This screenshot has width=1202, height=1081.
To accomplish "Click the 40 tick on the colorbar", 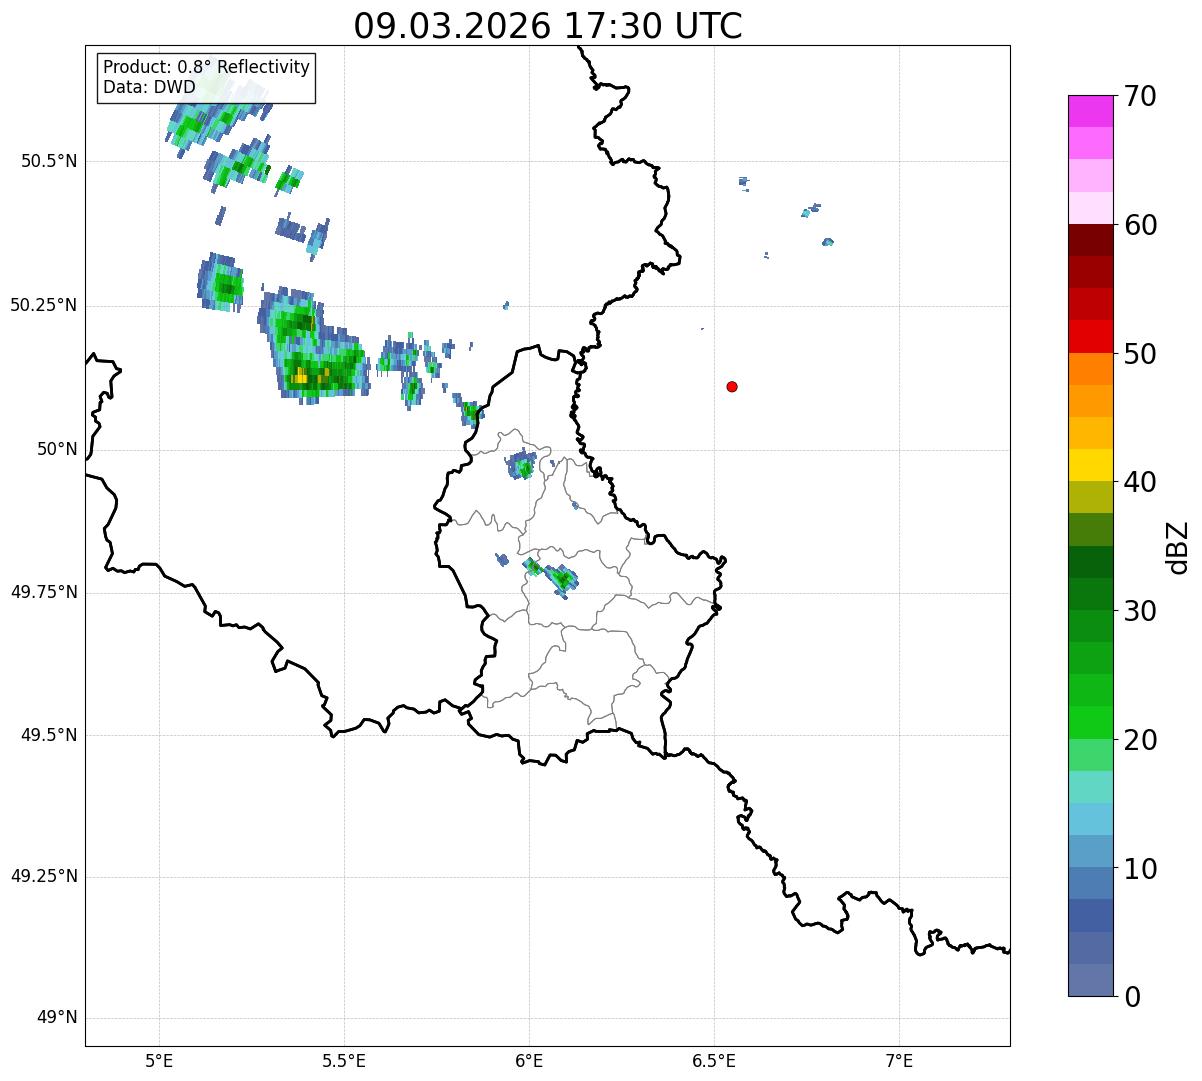I will tap(1140, 482).
